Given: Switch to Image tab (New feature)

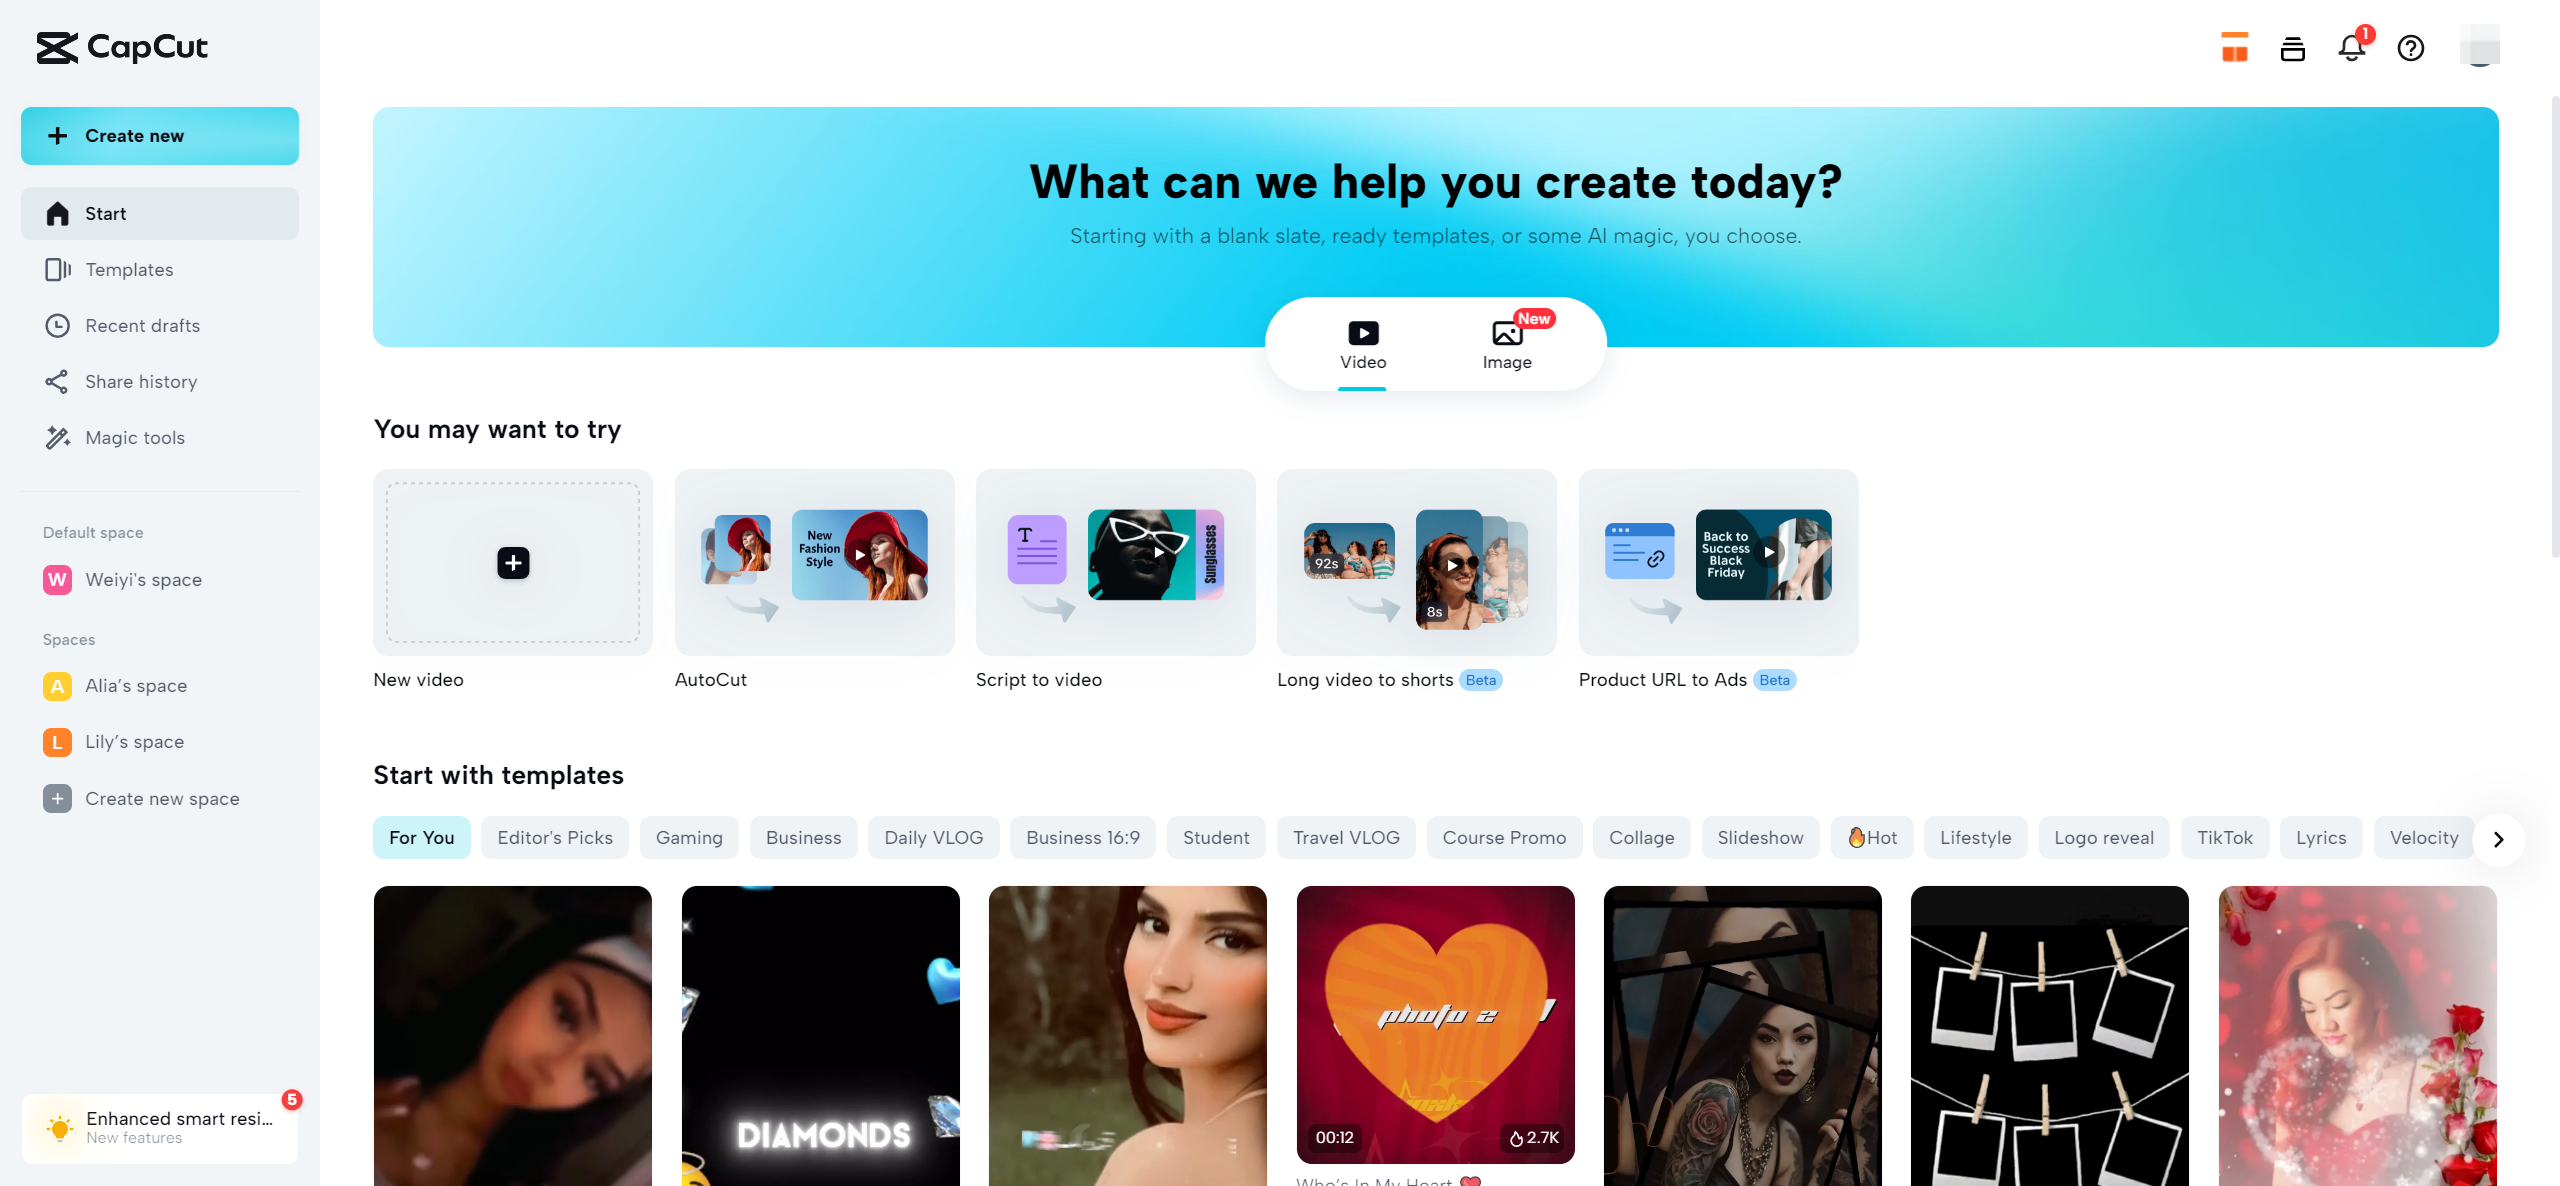Looking at the screenshot, I should (1505, 343).
